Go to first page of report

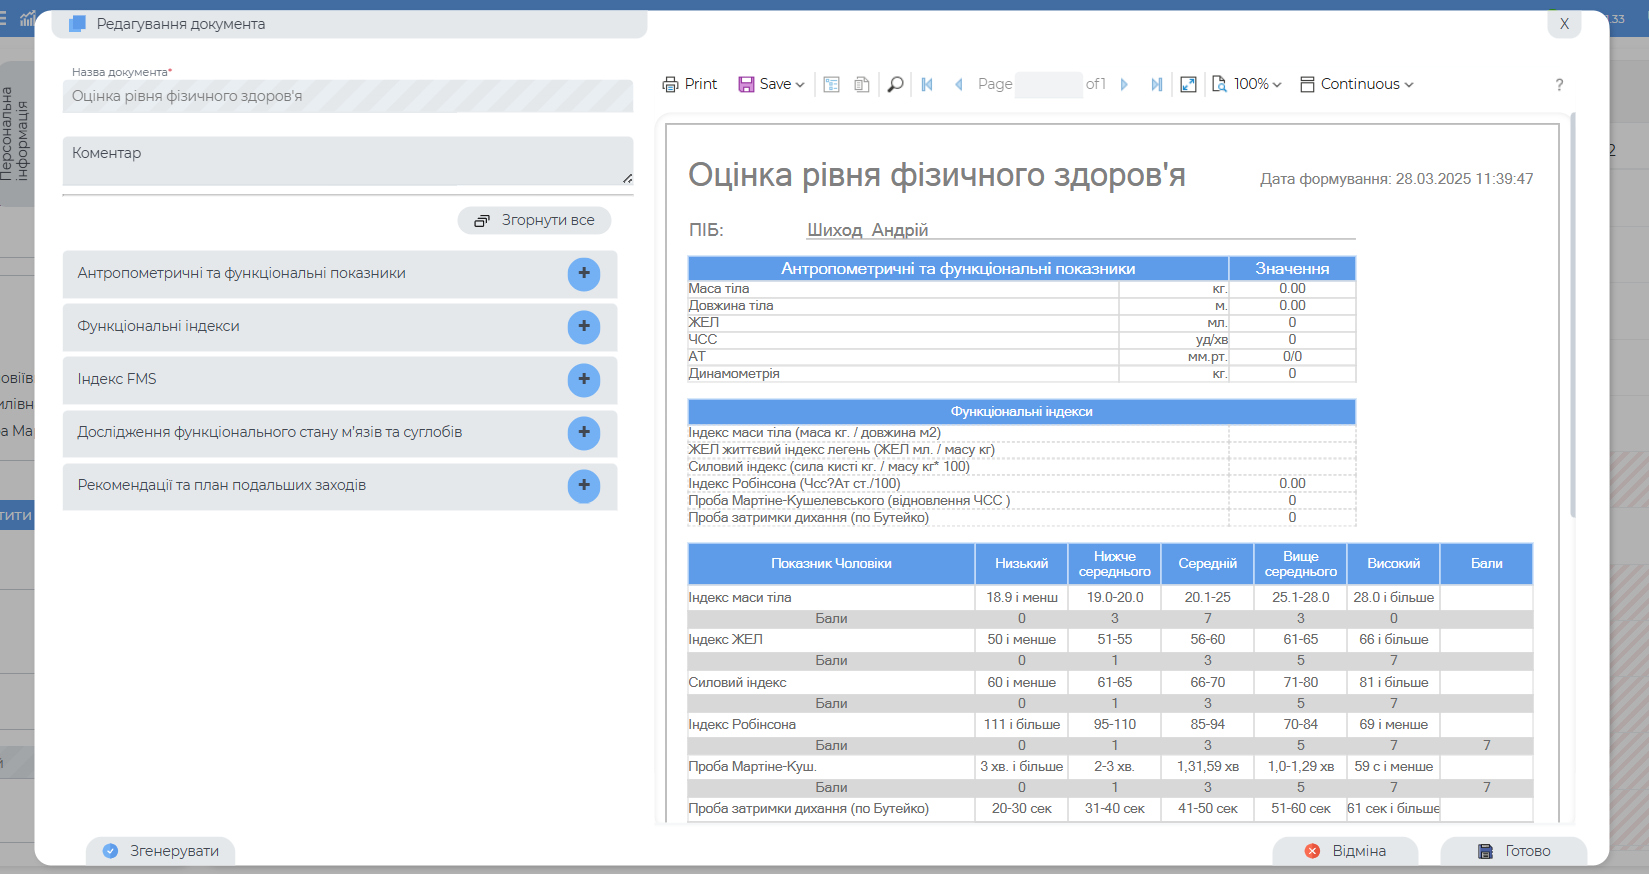coord(927,85)
